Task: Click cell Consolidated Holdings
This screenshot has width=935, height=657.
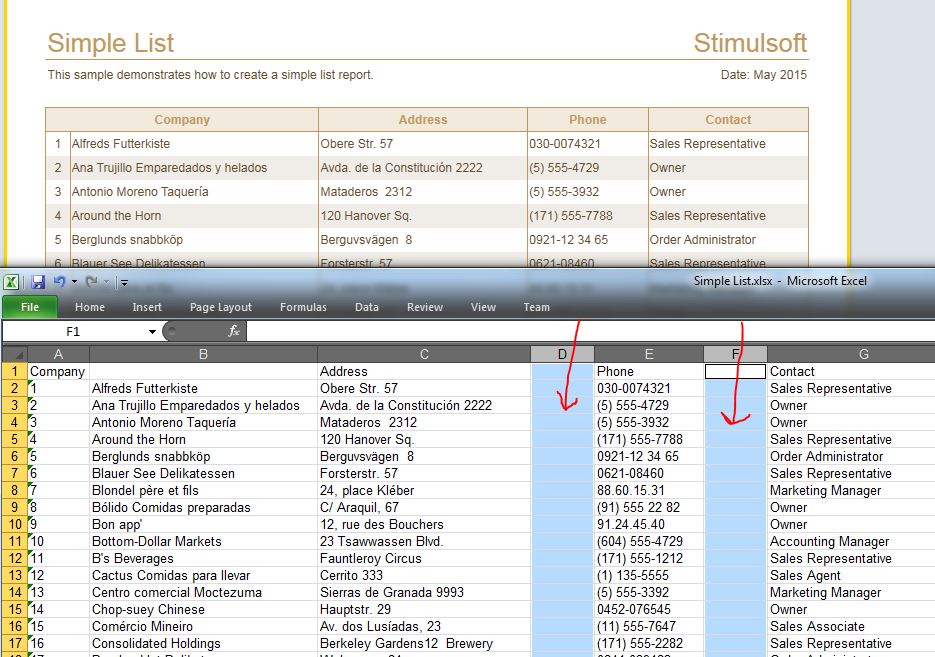Action: 203,644
